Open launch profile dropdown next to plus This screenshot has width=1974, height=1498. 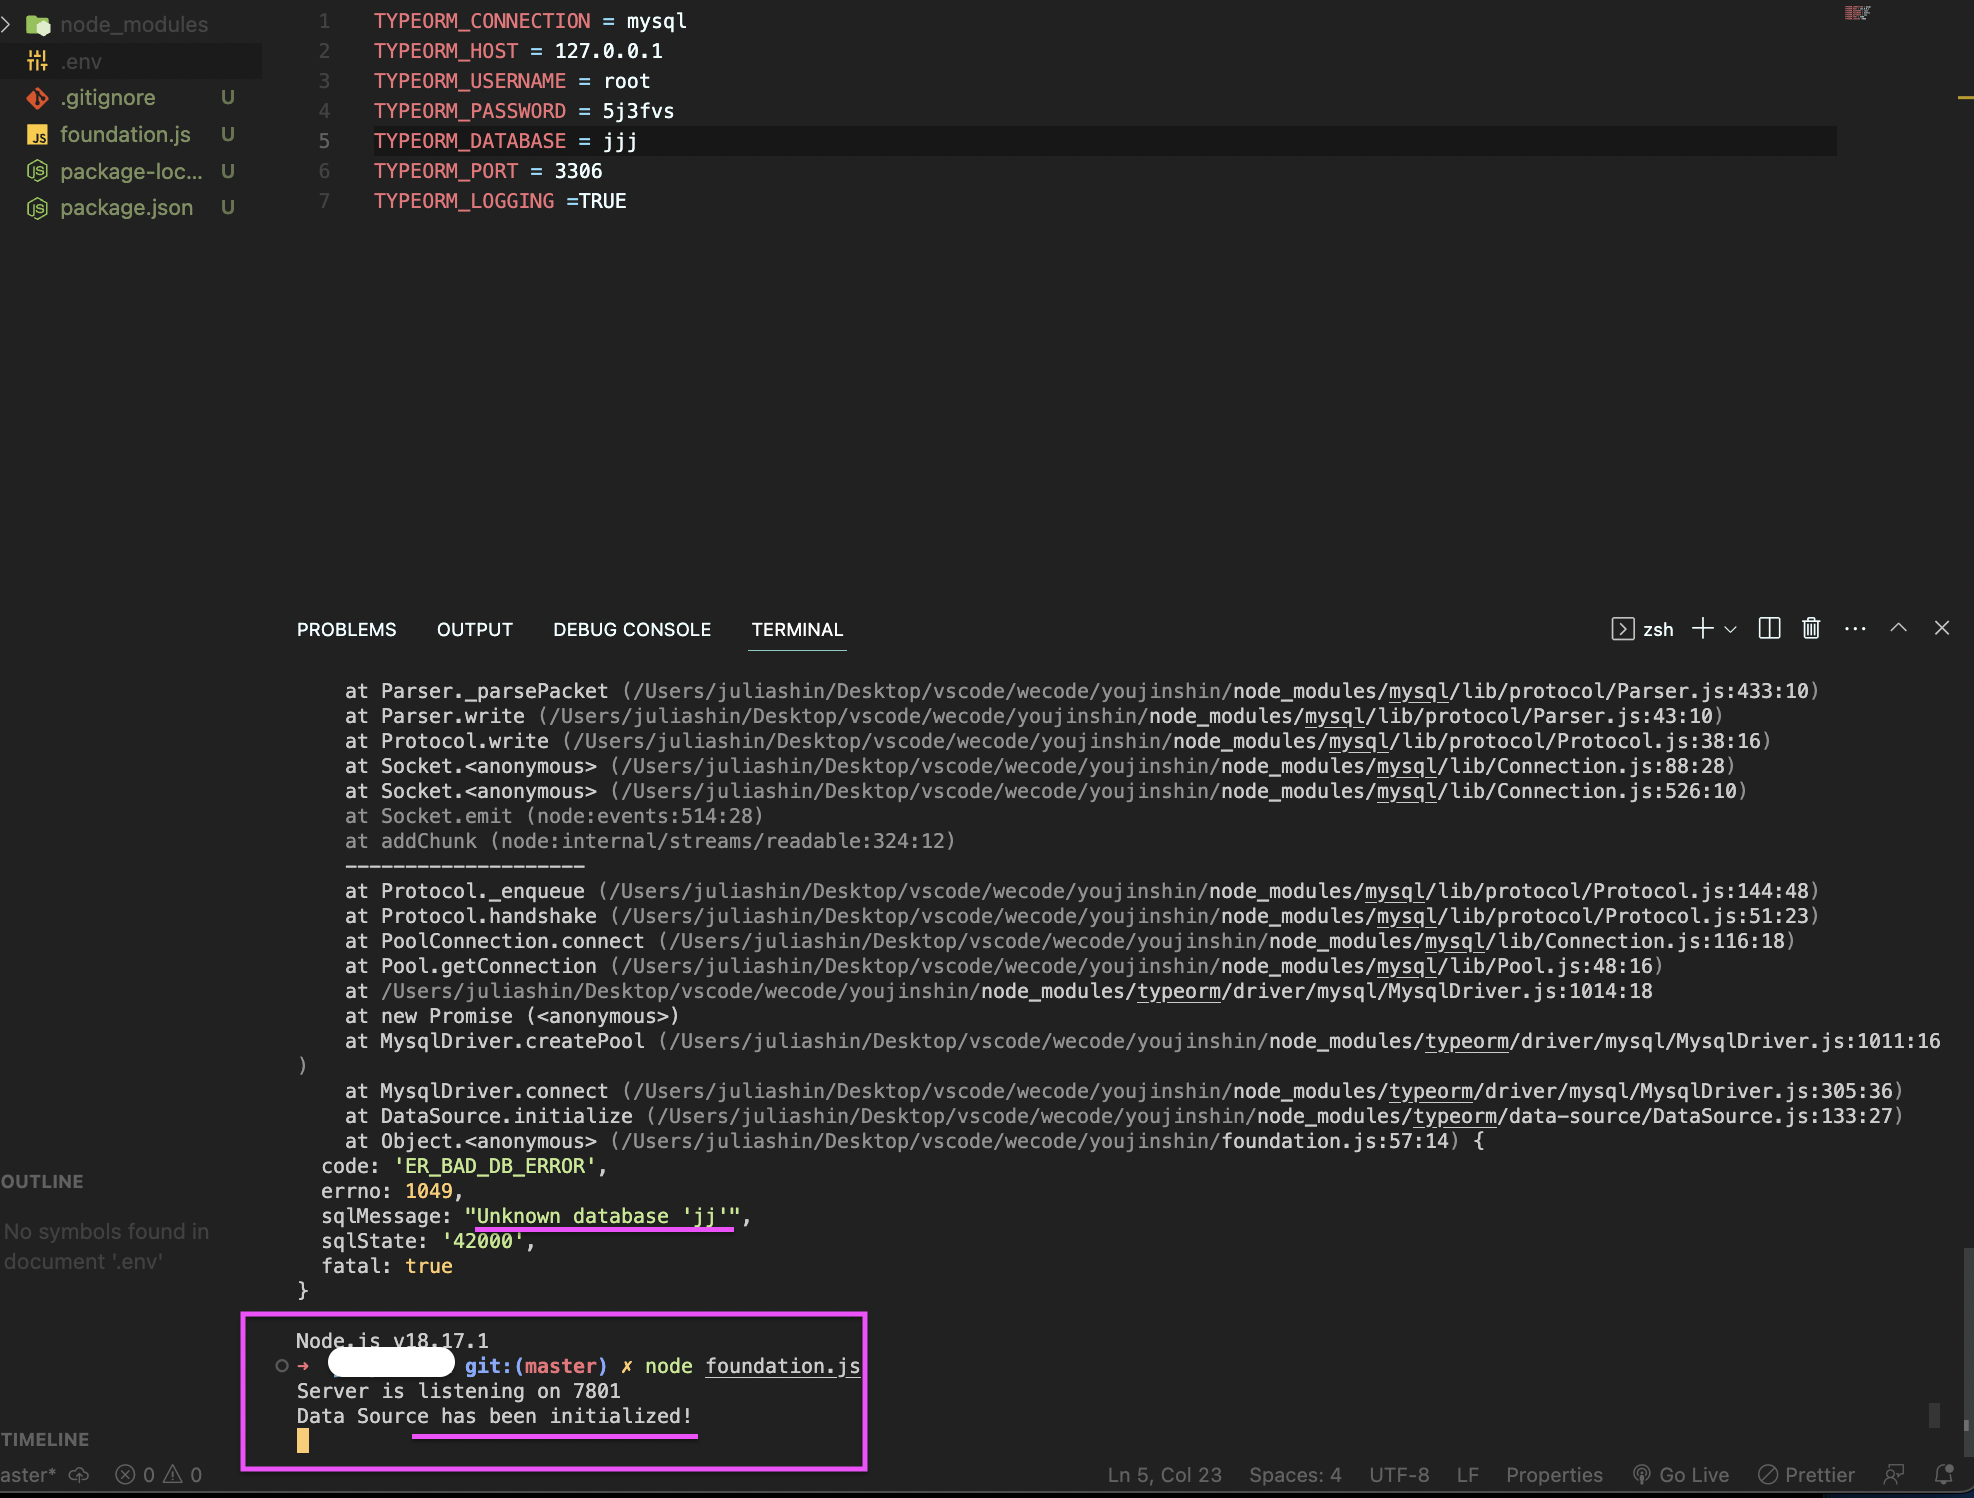click(1731, 629)
